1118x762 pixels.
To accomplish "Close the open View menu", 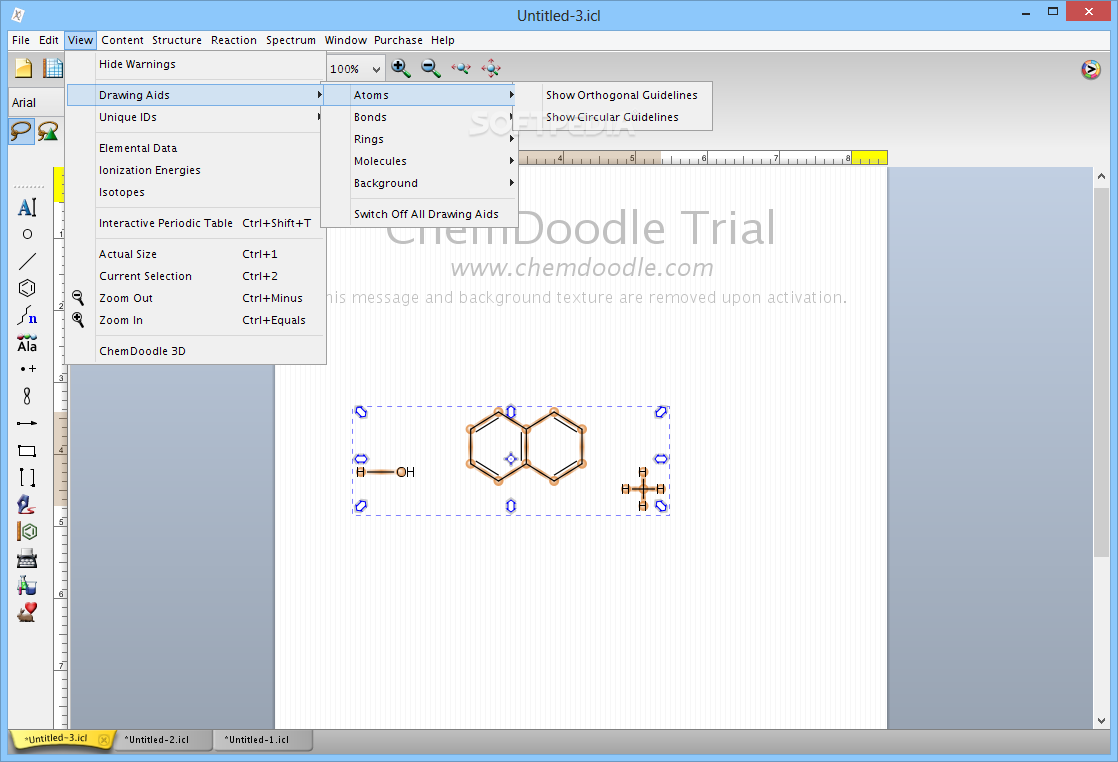I will click(81, 40).
